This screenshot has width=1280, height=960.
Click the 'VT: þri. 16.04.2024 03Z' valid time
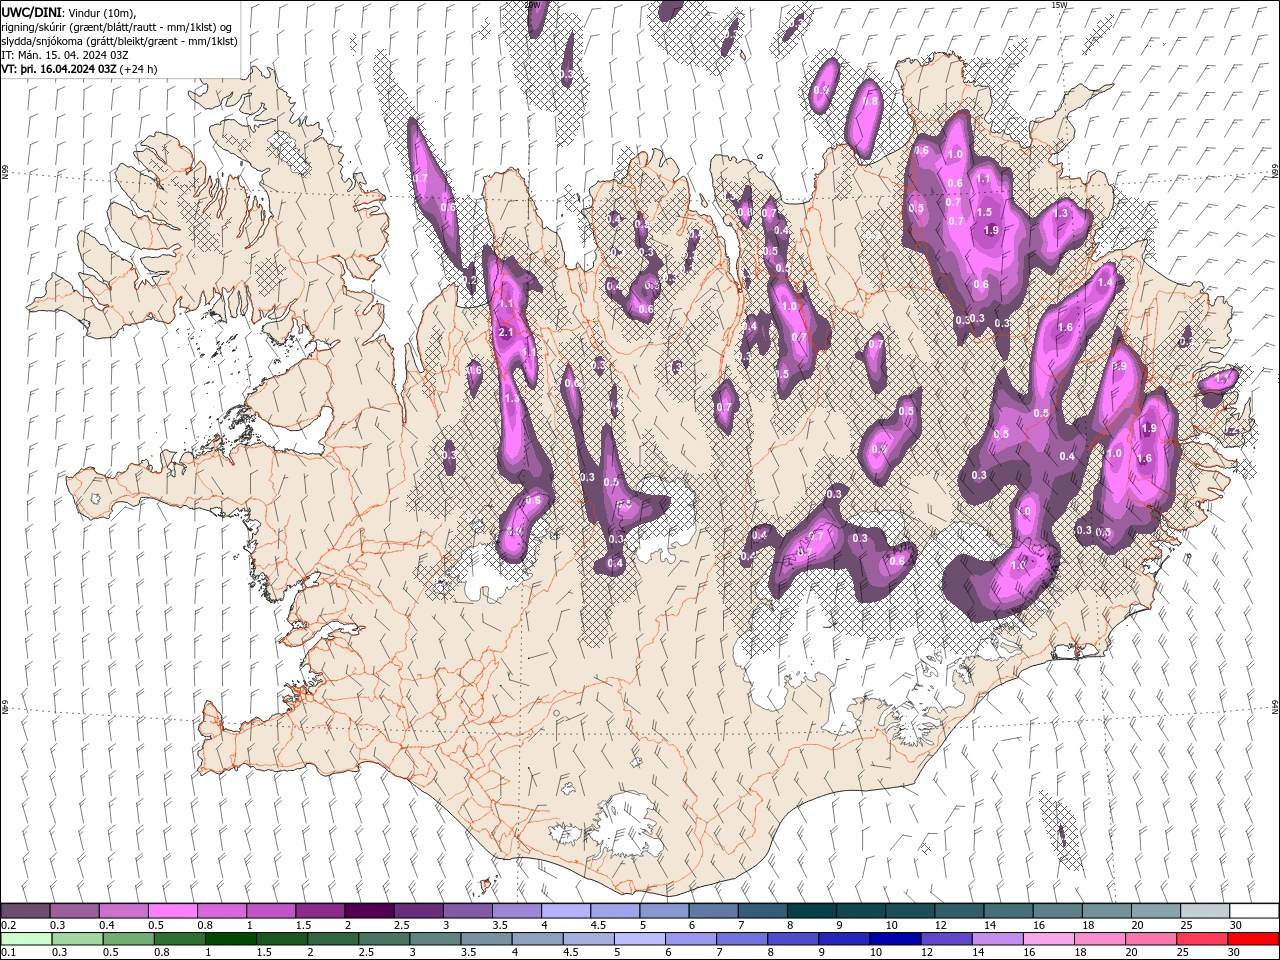(59, 69)
